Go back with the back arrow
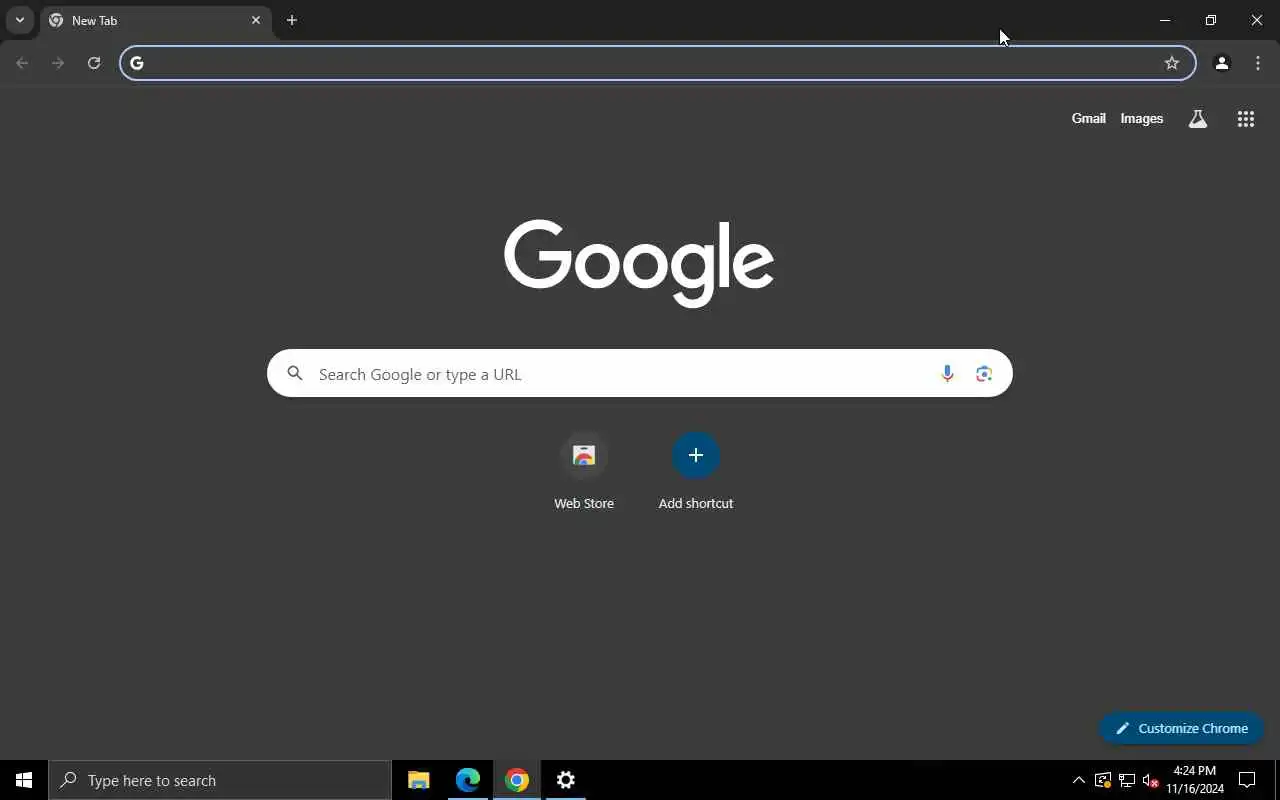This screenshot has height=800, width=1280. pyautogui.click(x=22, y=63)
